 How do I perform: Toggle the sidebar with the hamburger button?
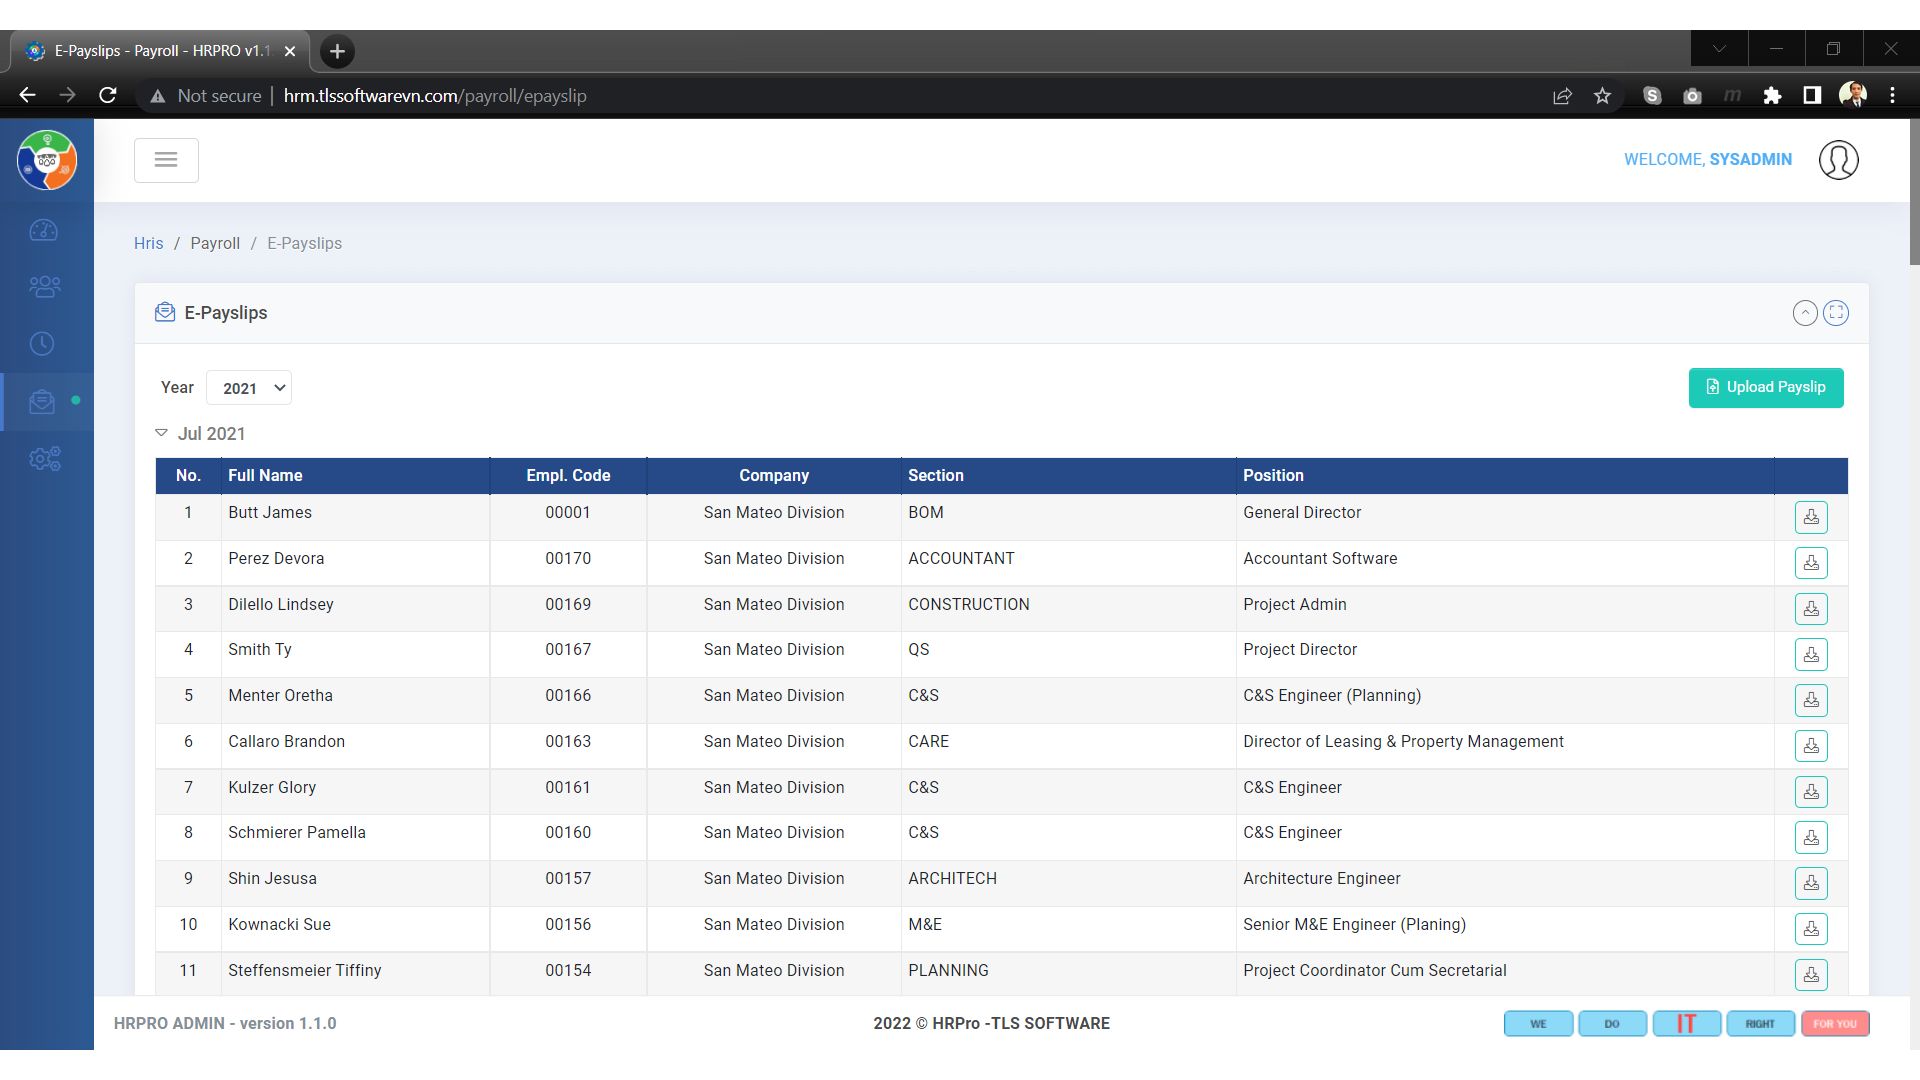point(166,160)
